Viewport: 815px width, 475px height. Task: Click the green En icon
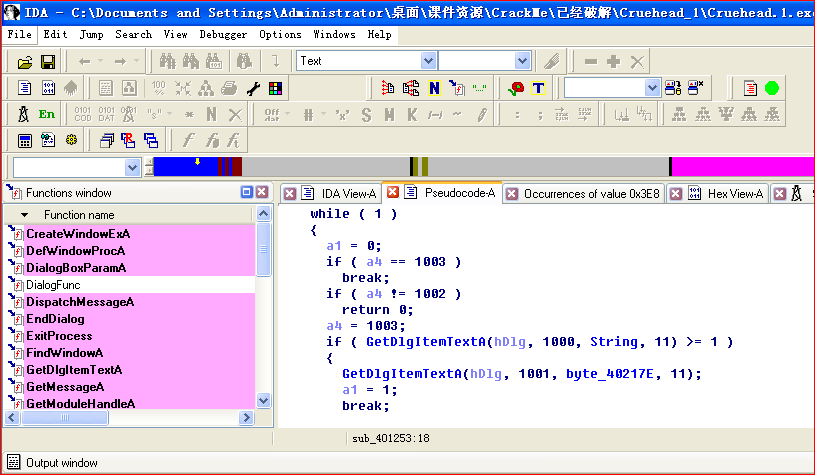tap(47, 114)
